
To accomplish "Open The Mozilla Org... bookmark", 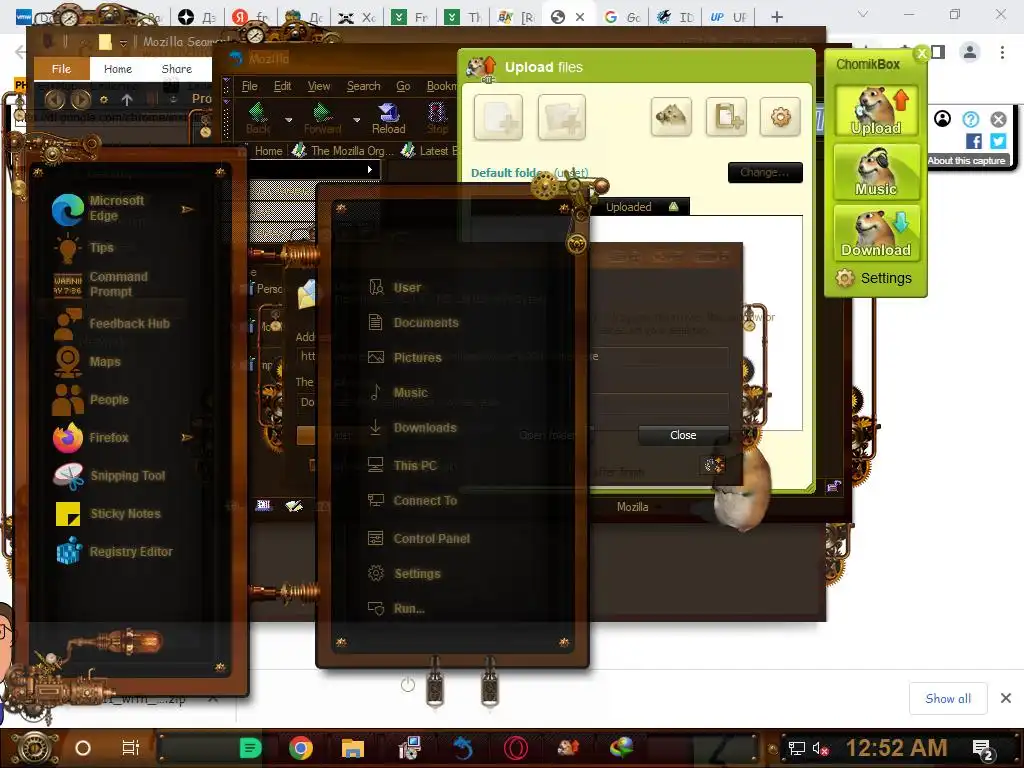I will (342, 151).
